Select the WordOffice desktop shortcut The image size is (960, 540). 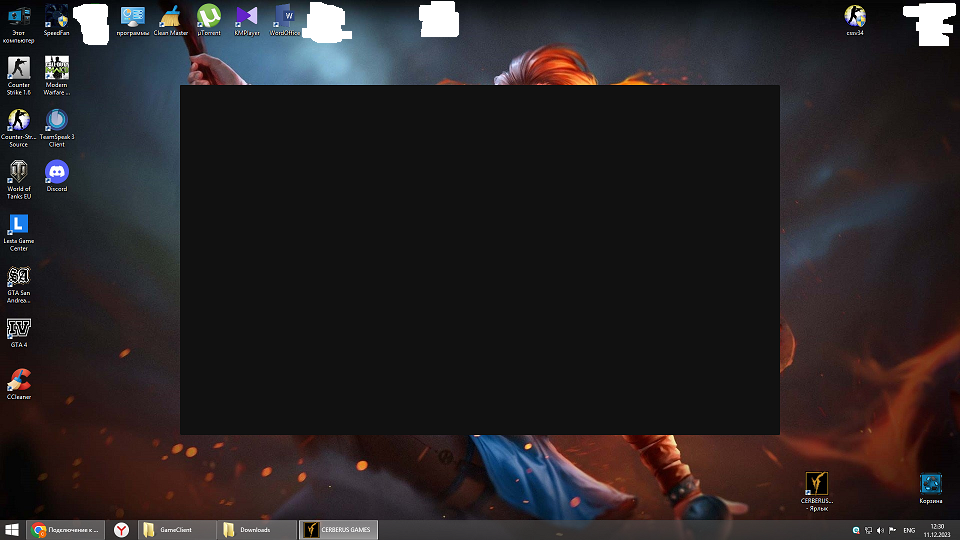click(x=285, y=21)
